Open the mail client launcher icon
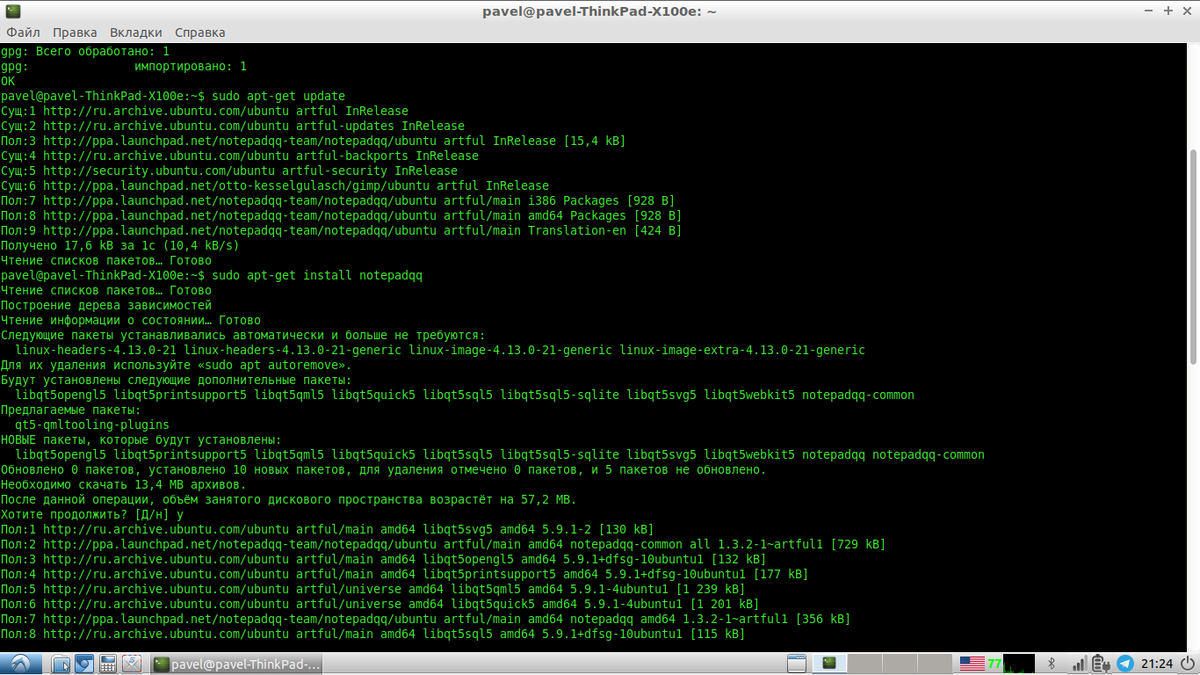 pos(131,663)
